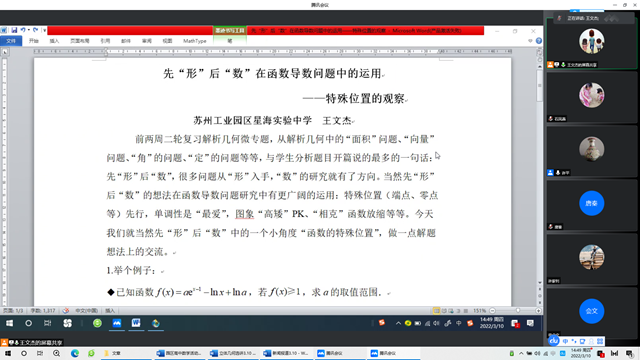This screenshot has width=640, height=360.
Task: Click language 中文(中国) in status bar
Action: [86, 311]
